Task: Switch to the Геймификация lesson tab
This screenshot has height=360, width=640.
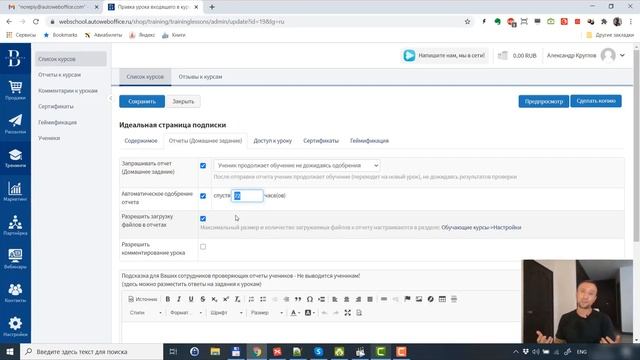Action: [x=369, y=141]
